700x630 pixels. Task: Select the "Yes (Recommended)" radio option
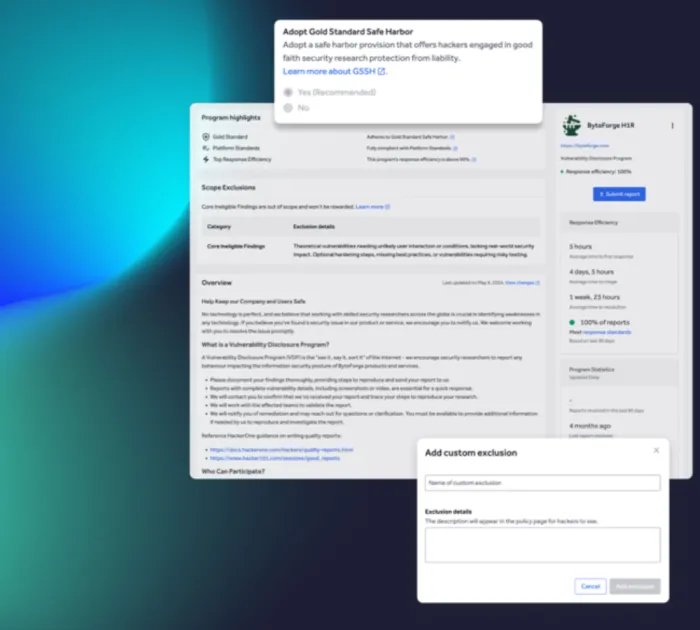click(x=289, y=92)
